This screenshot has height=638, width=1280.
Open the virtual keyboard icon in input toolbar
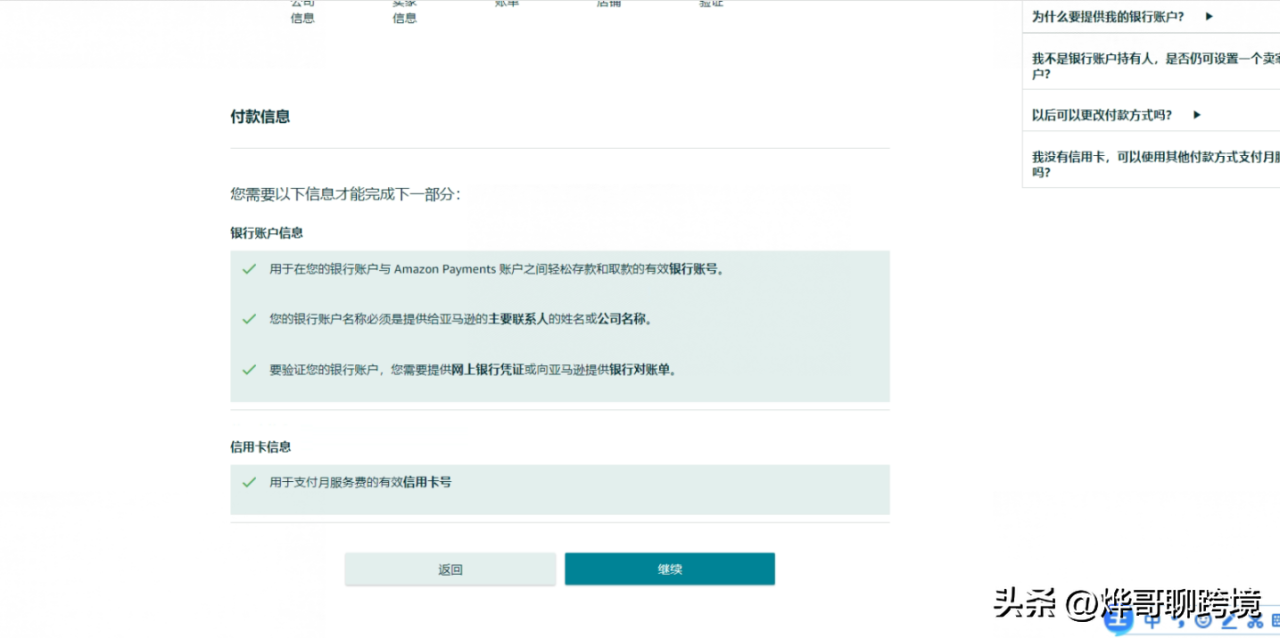[x=1277, y=620]
